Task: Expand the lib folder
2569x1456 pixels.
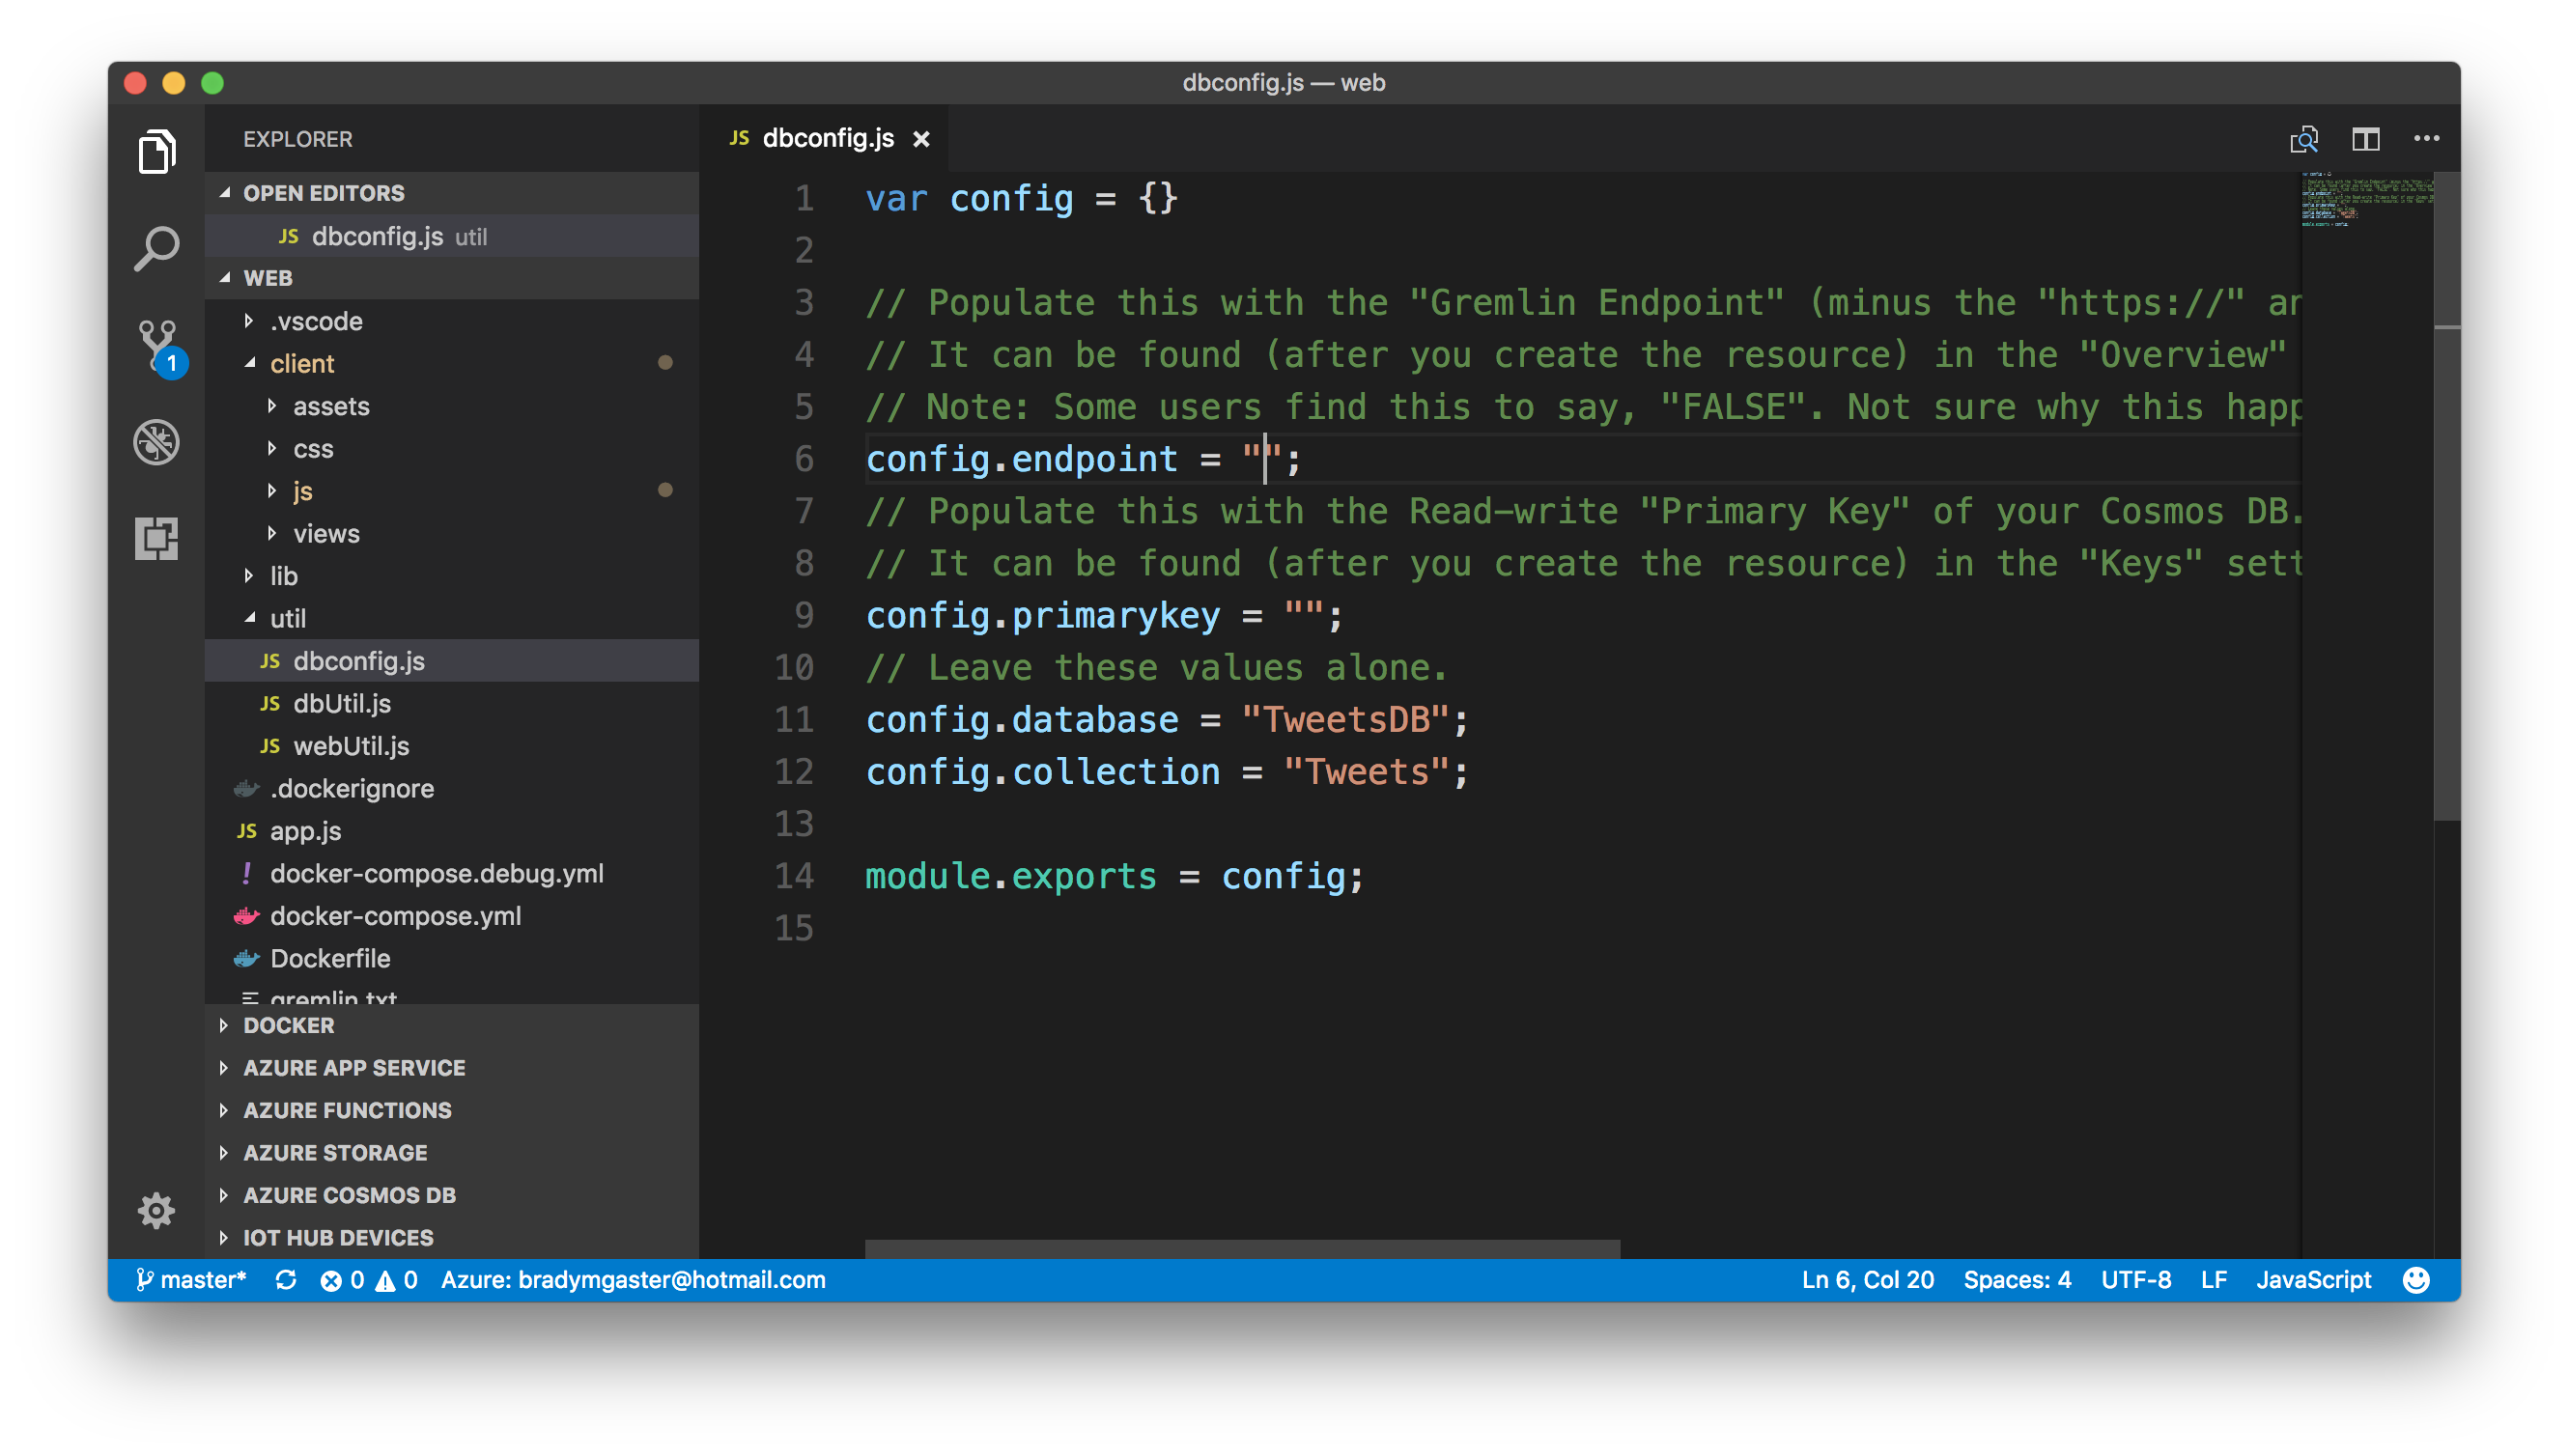Action: click(x=283, y=576)
